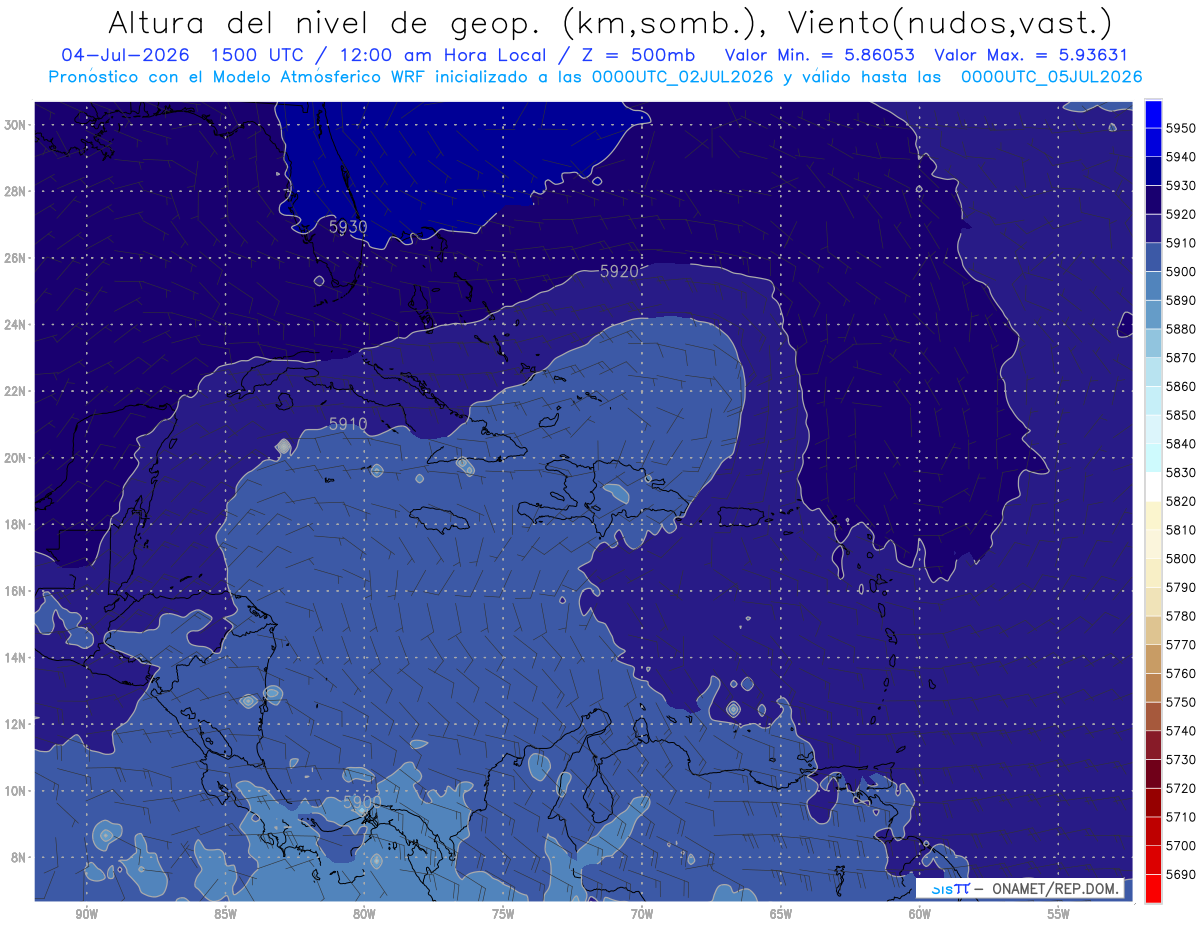
Task: Click the 10N latitude label
Action: pyautogui.click(x=16, y=791)
